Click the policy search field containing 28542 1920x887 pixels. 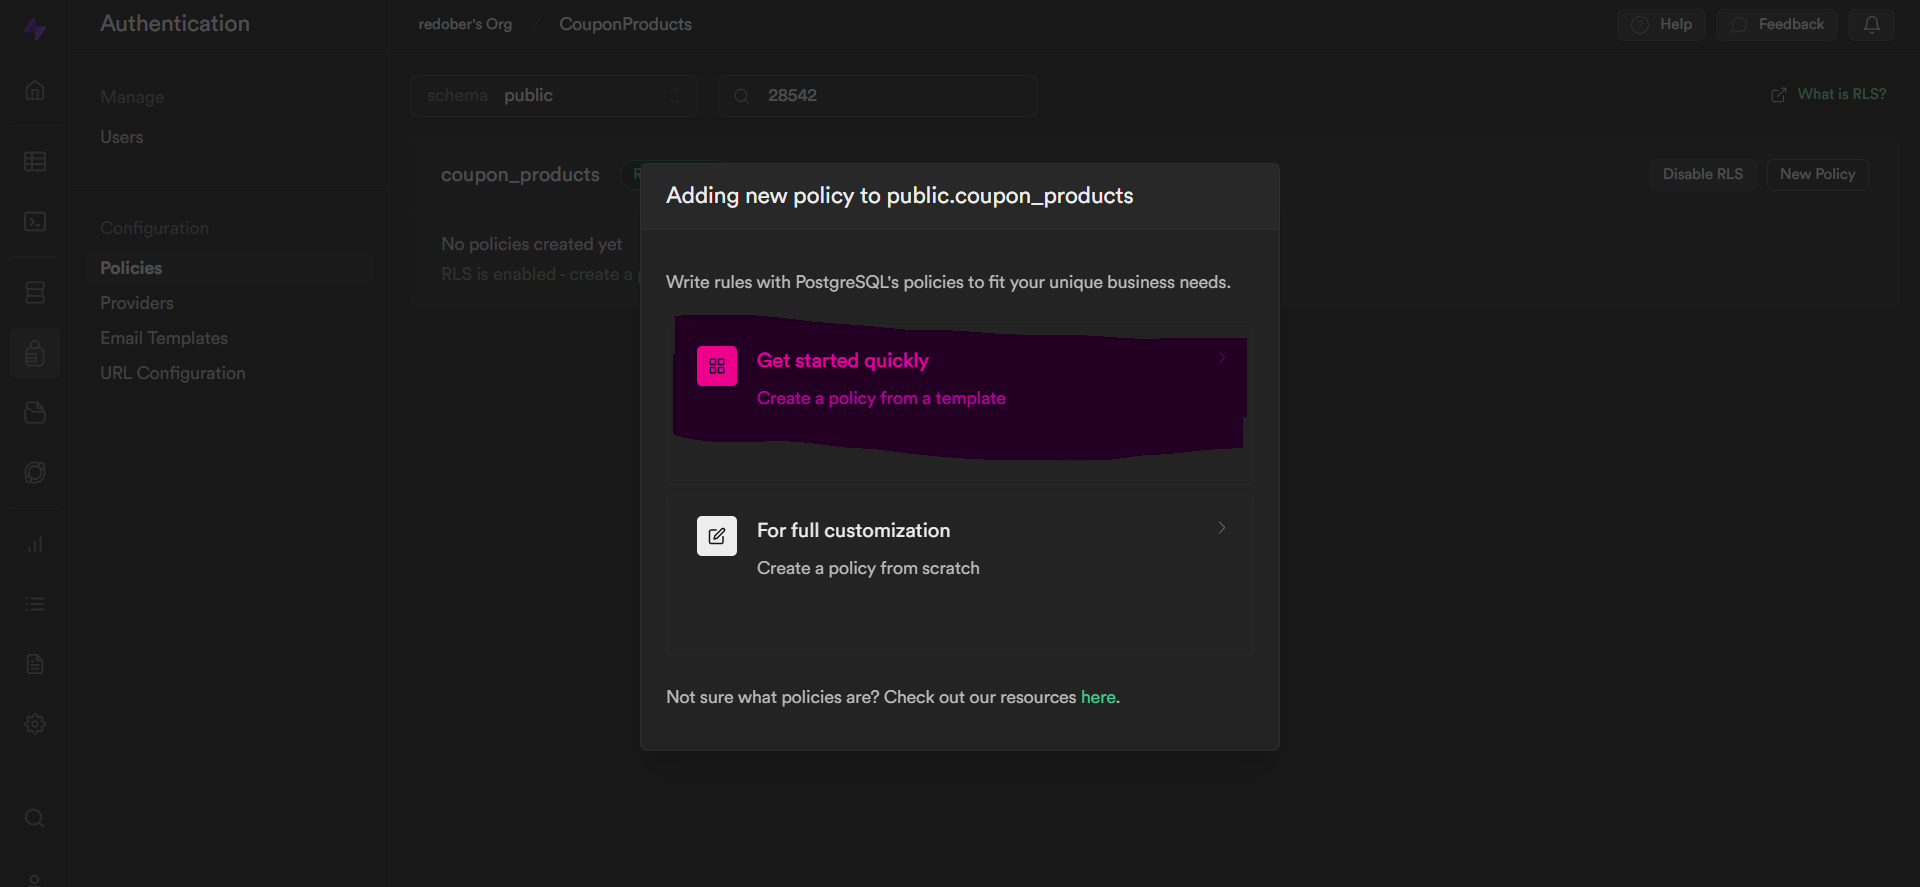pyautogui.click(x=890, y=96)
